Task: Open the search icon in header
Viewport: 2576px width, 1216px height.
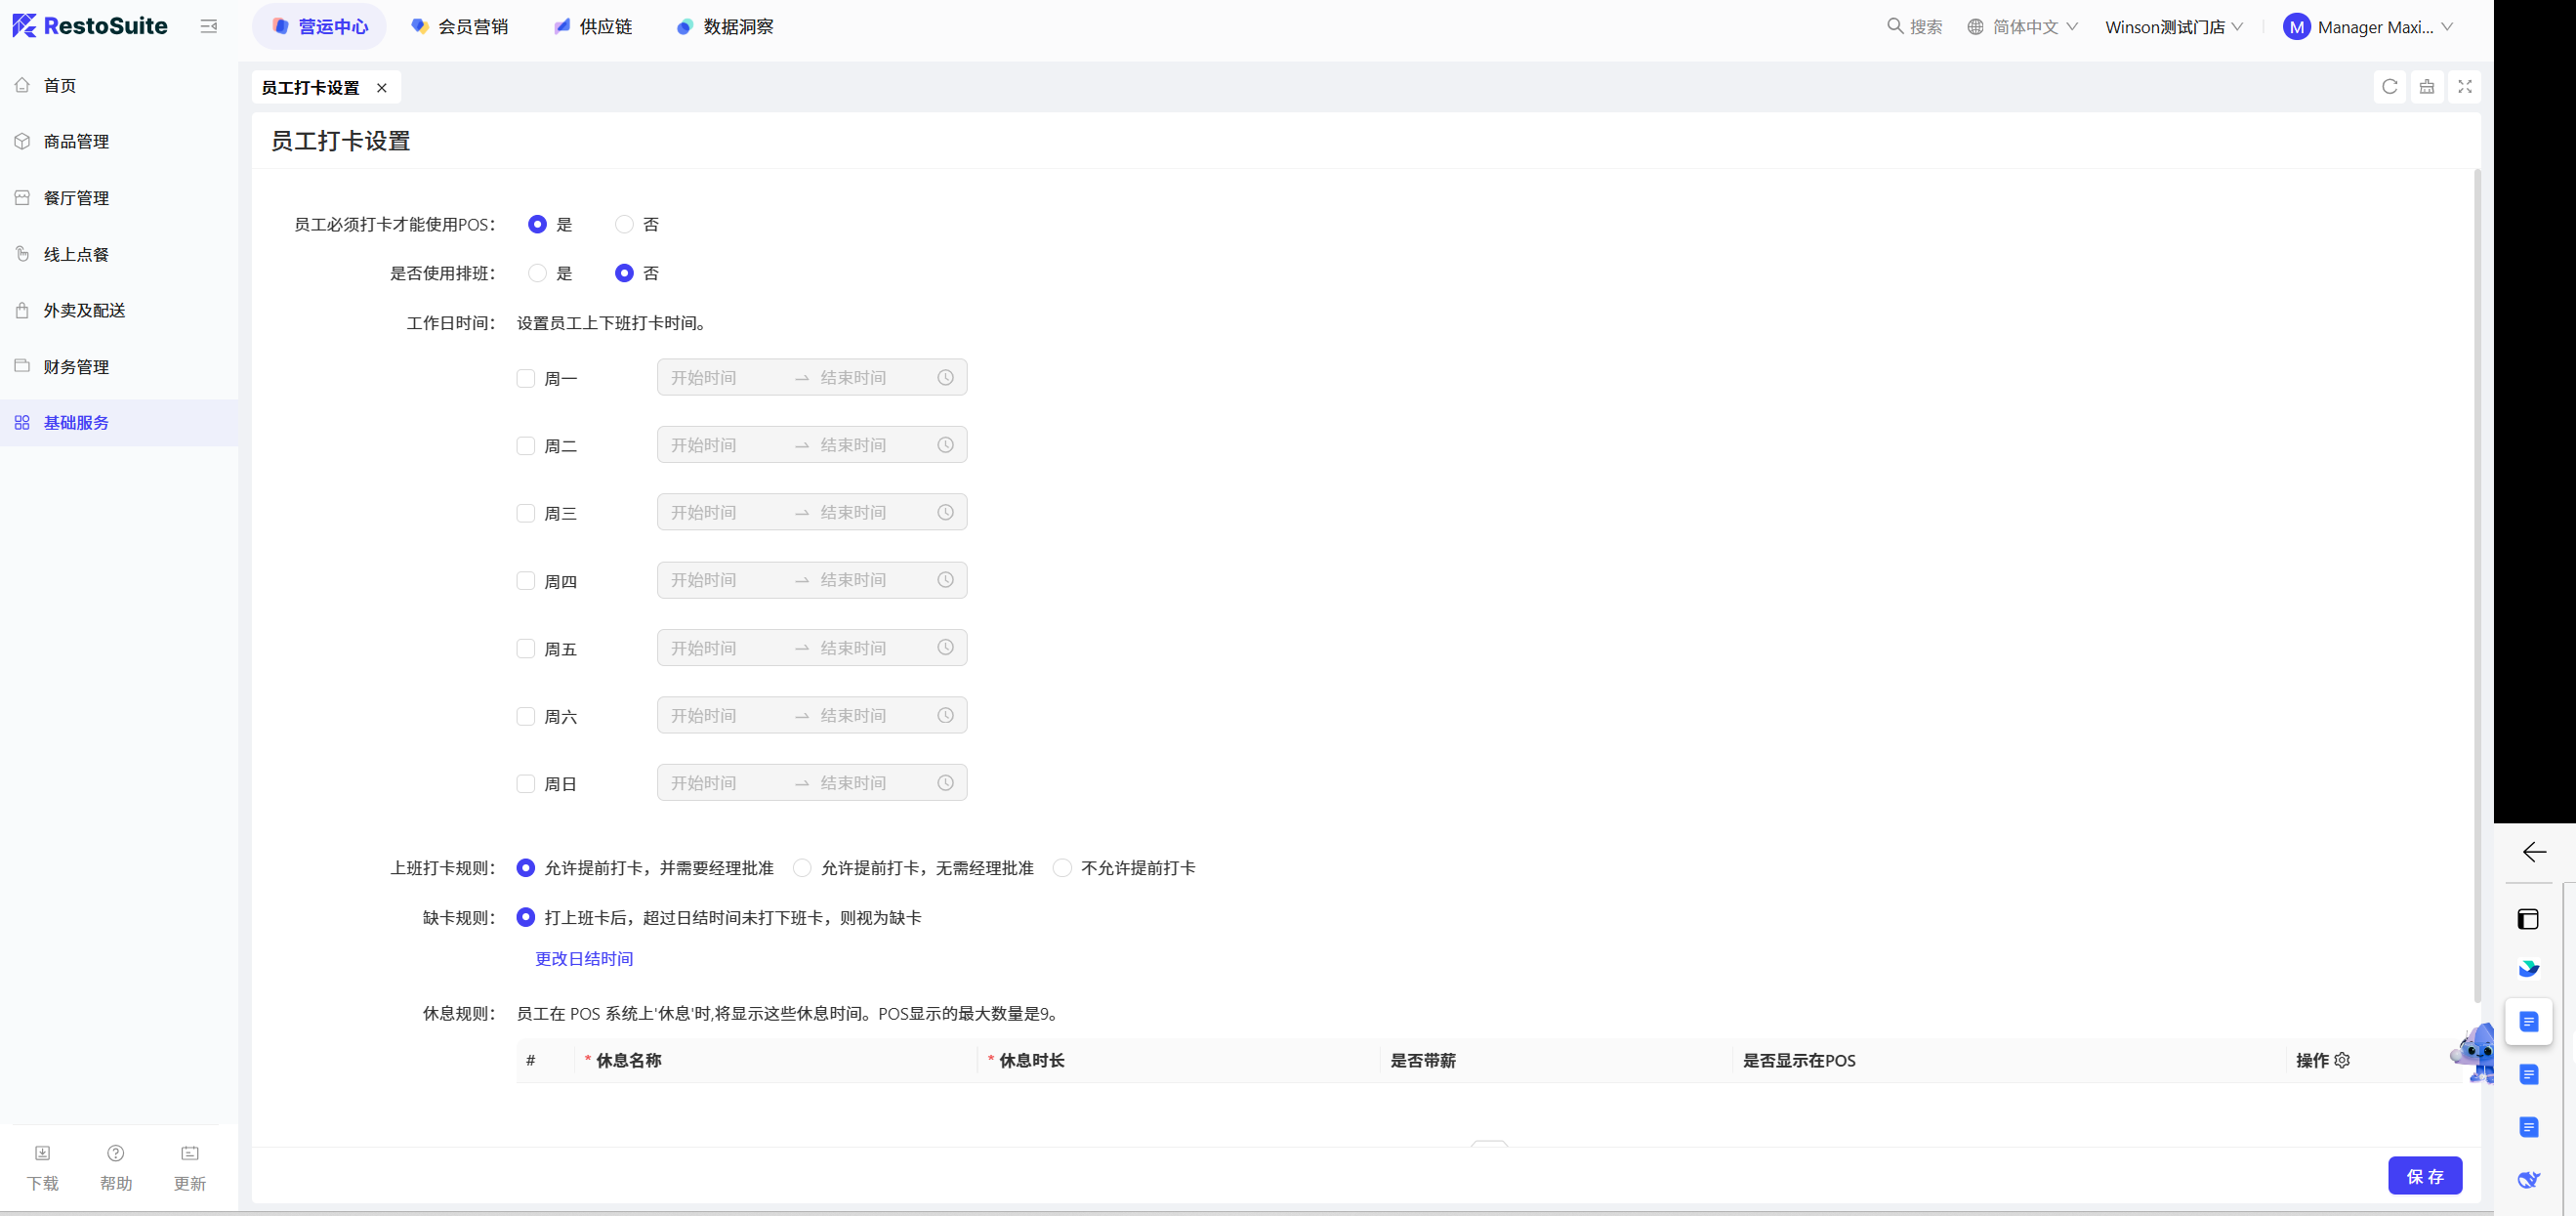Action: (x=1894, y=27)
